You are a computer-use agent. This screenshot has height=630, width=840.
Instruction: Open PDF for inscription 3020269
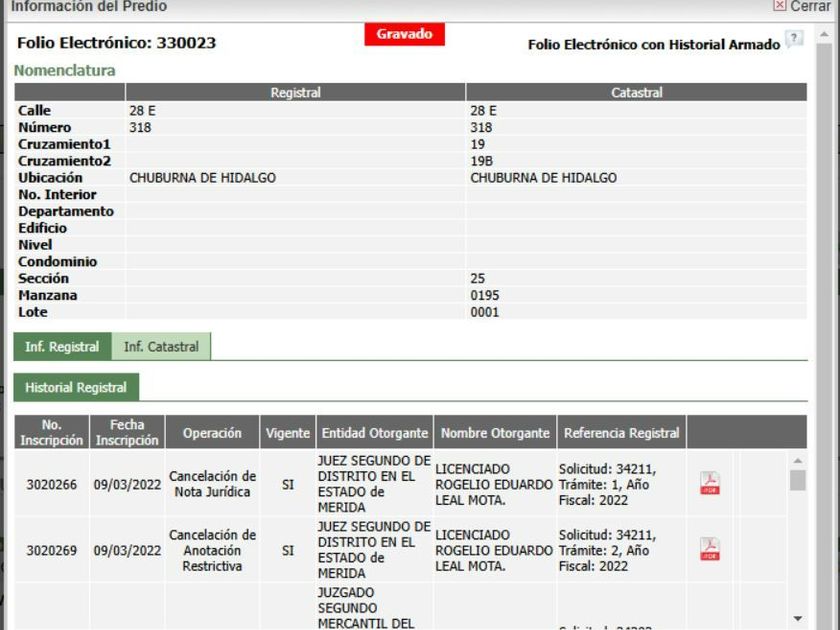(710, 550)
